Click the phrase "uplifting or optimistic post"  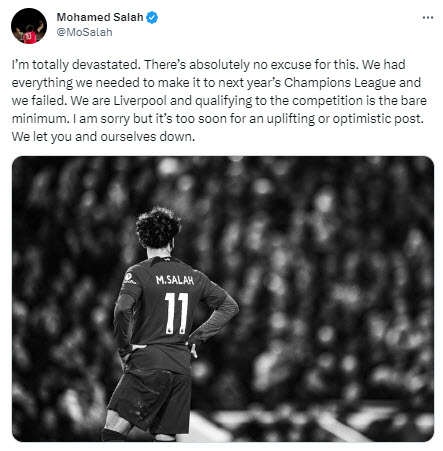click(x=345, y=119)
